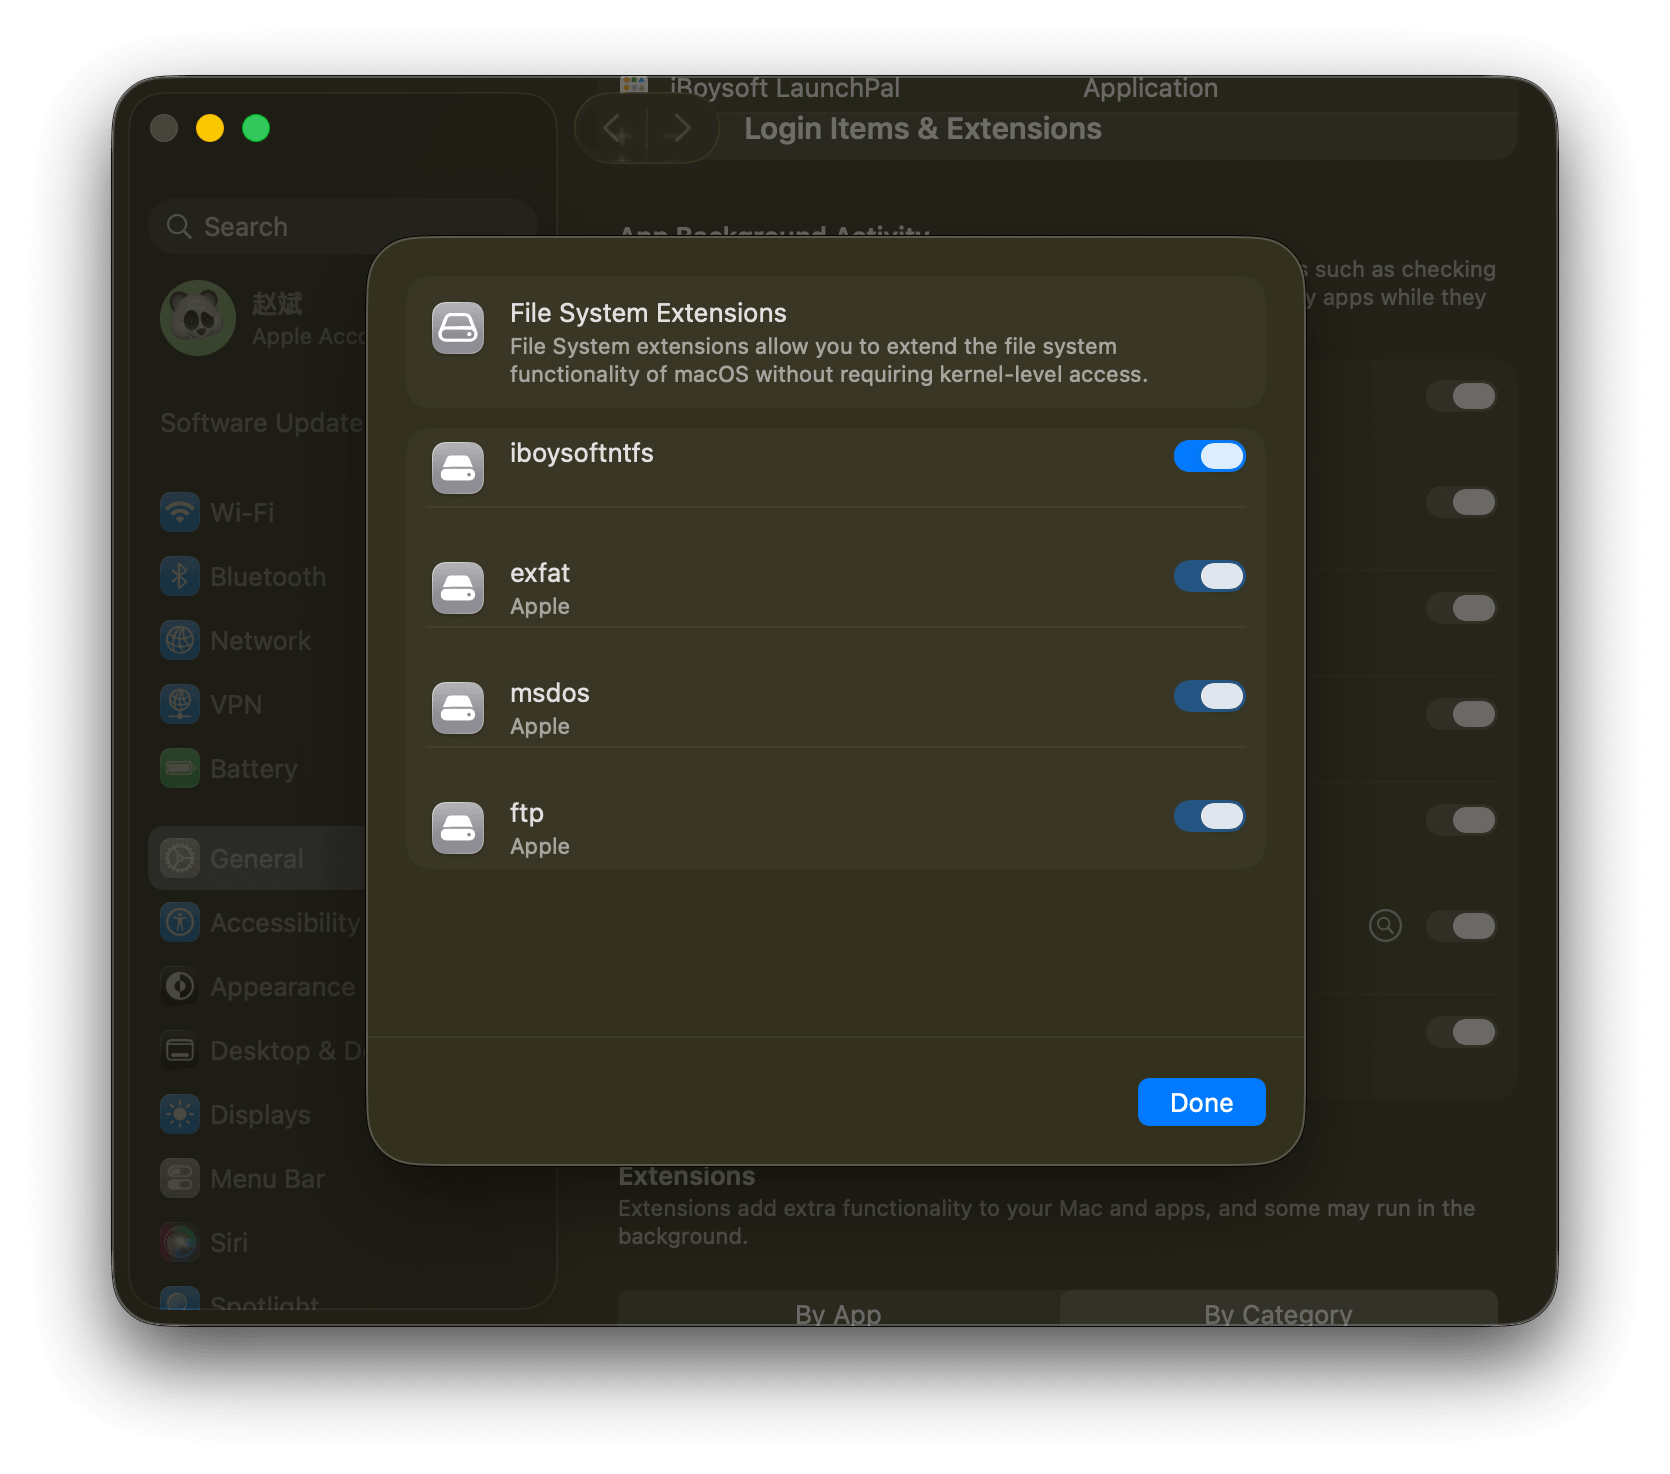Click the Search field in sidebar
Screen dimensions: 1670x1474
(342, 226)
